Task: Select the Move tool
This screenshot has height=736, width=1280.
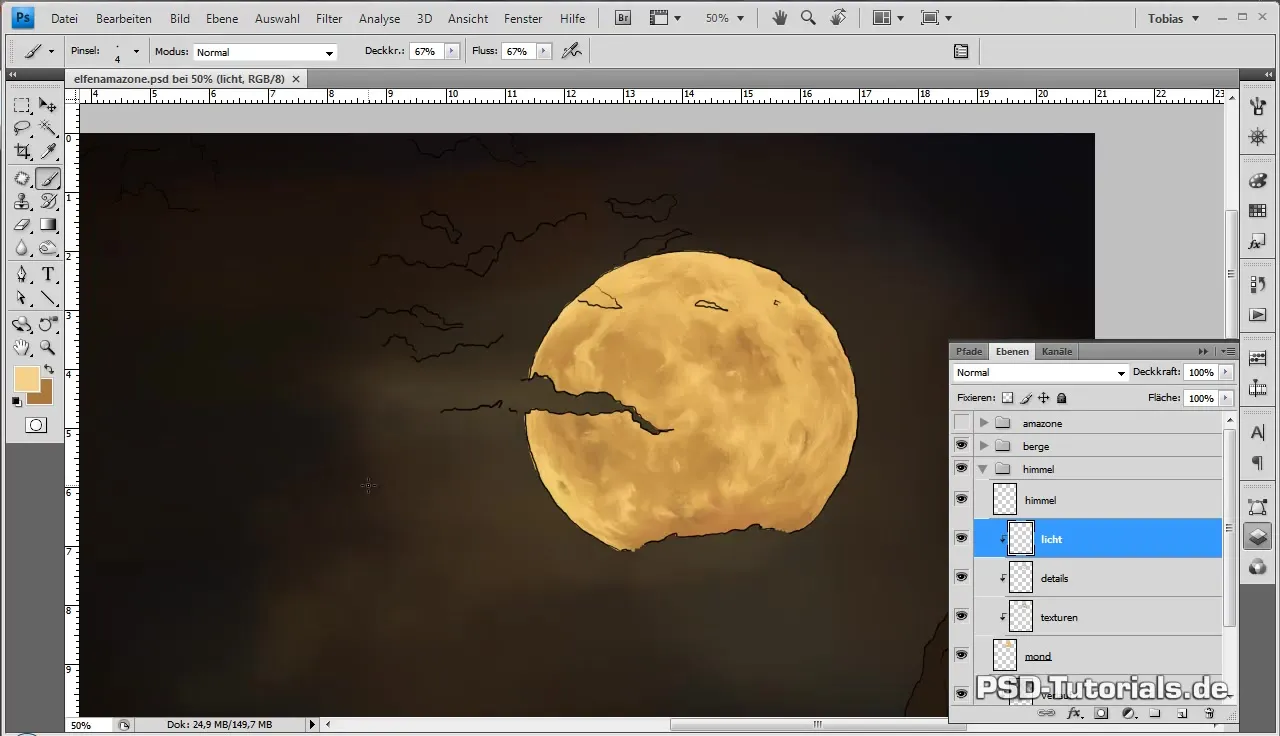Action: click(47, 105)
